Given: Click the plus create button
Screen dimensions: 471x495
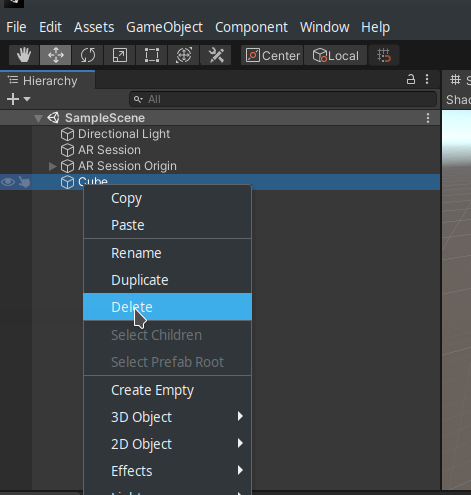Looking at the screenshot, I should [13, 99].
